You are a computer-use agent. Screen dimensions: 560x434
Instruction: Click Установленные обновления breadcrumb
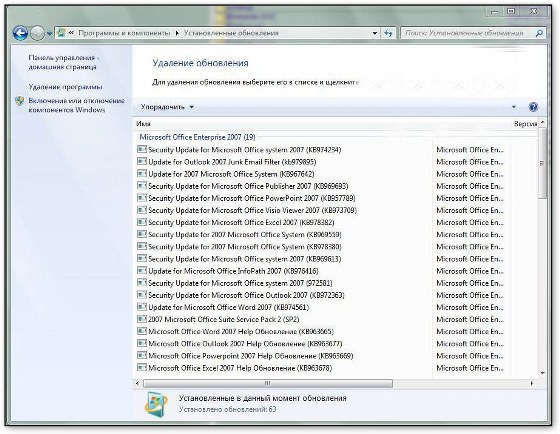pyautogui.click(x=231, y=33)
